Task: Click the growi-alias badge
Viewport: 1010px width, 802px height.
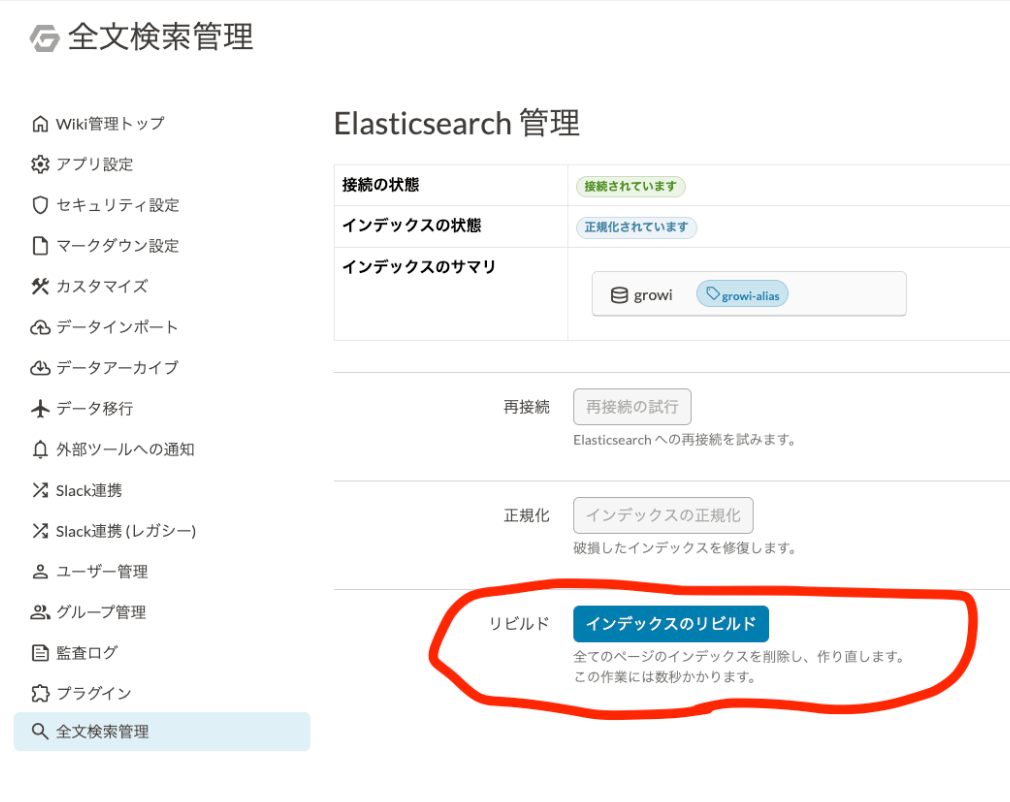Action: pos(742,294)
